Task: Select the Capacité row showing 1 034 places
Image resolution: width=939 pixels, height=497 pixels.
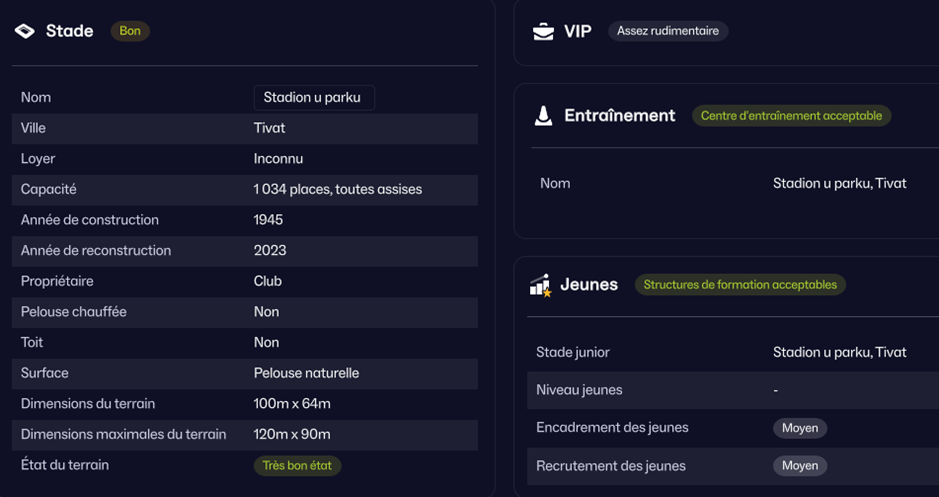Action: point(244,189)
